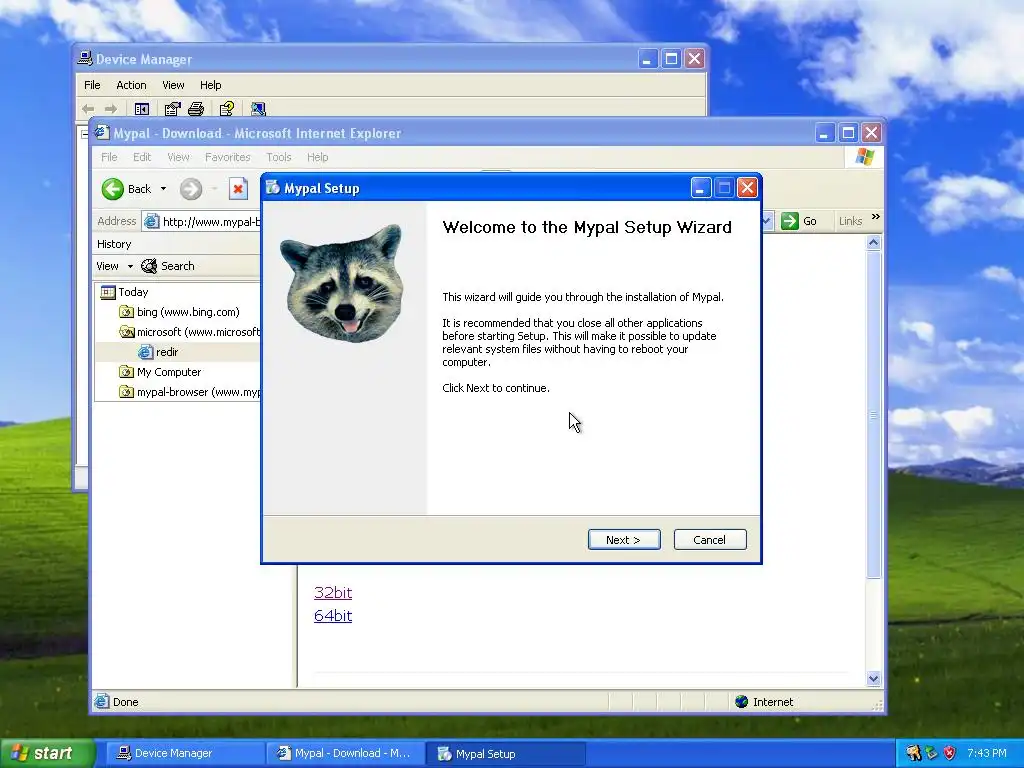
Task: Click the red security shield tray icon
Action: (x=950, y=753)
